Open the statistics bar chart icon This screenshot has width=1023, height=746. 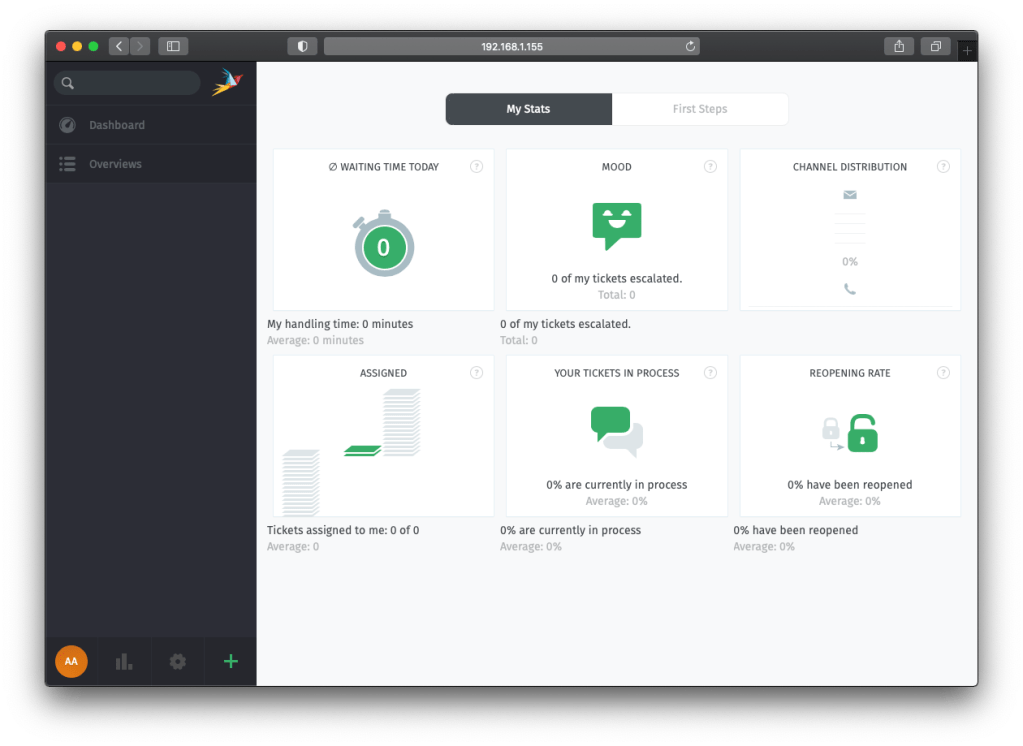click(124, 661)
